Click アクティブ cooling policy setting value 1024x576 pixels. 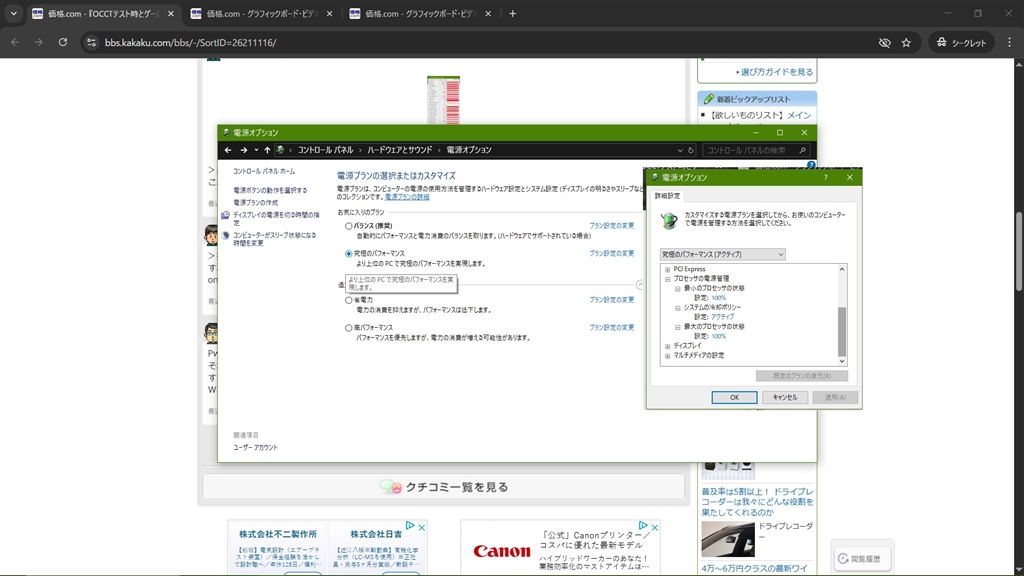[x=722, y=317]
